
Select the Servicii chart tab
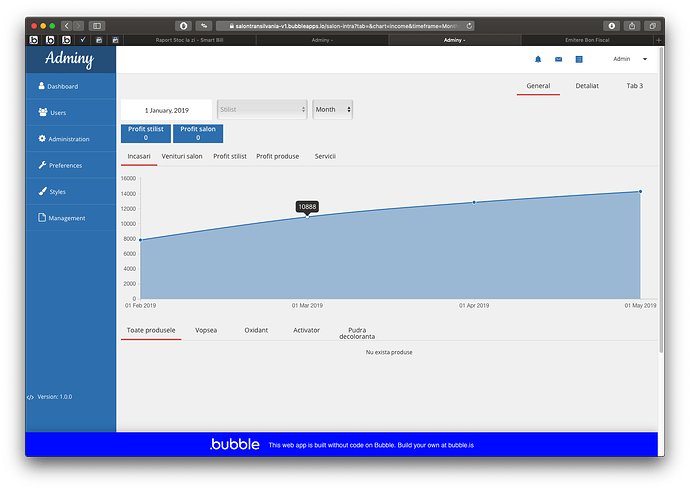point(325,156)
